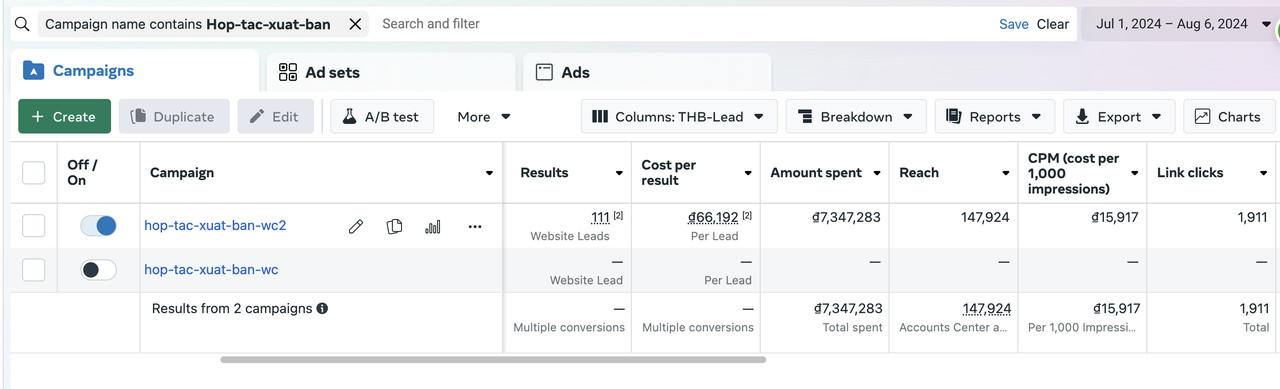Click the horizontal scrollbar under the table
The image size is (1280, 389).
click(x=493, y=359)
